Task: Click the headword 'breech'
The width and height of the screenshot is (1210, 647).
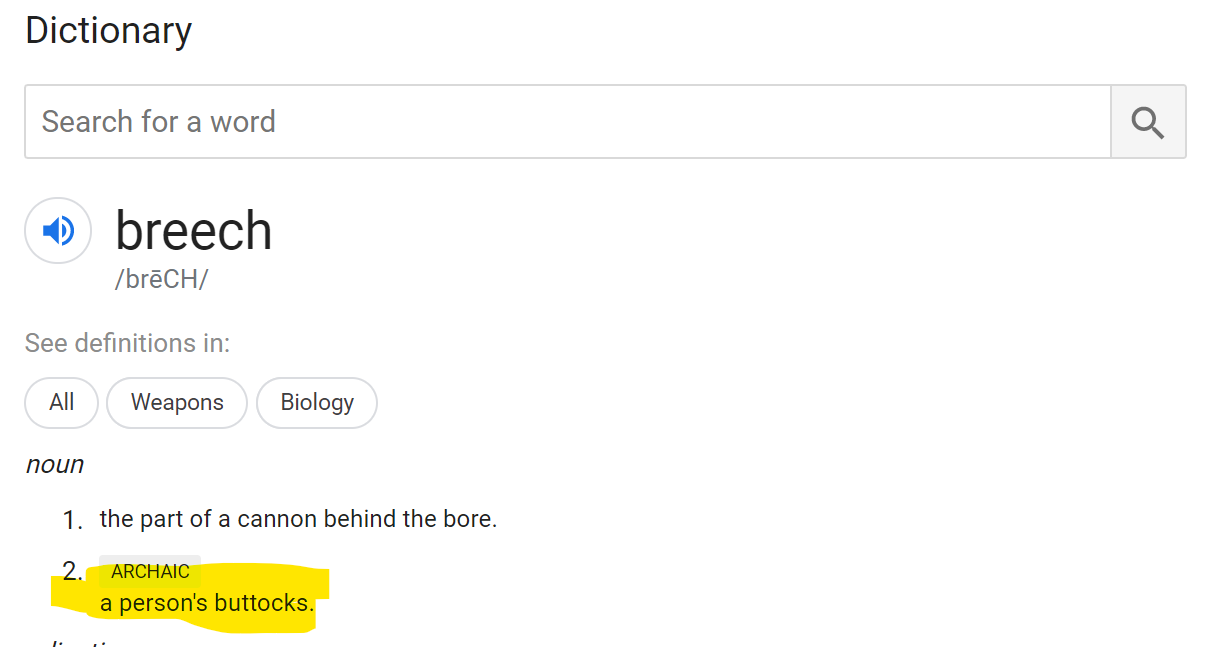Action: 194,231
